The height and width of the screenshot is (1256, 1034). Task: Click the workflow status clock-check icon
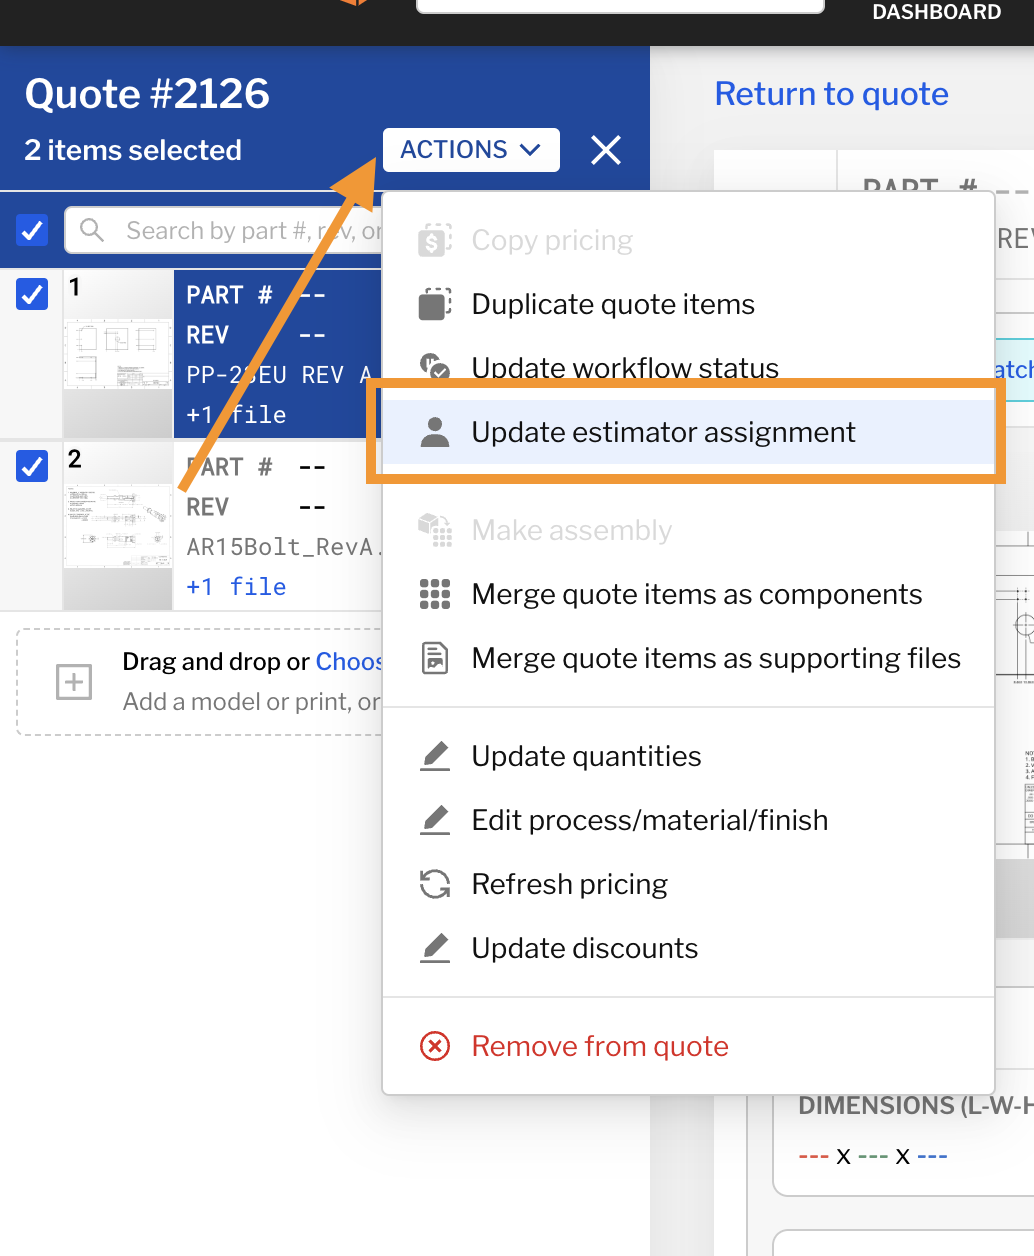click(x=435, y=366)
